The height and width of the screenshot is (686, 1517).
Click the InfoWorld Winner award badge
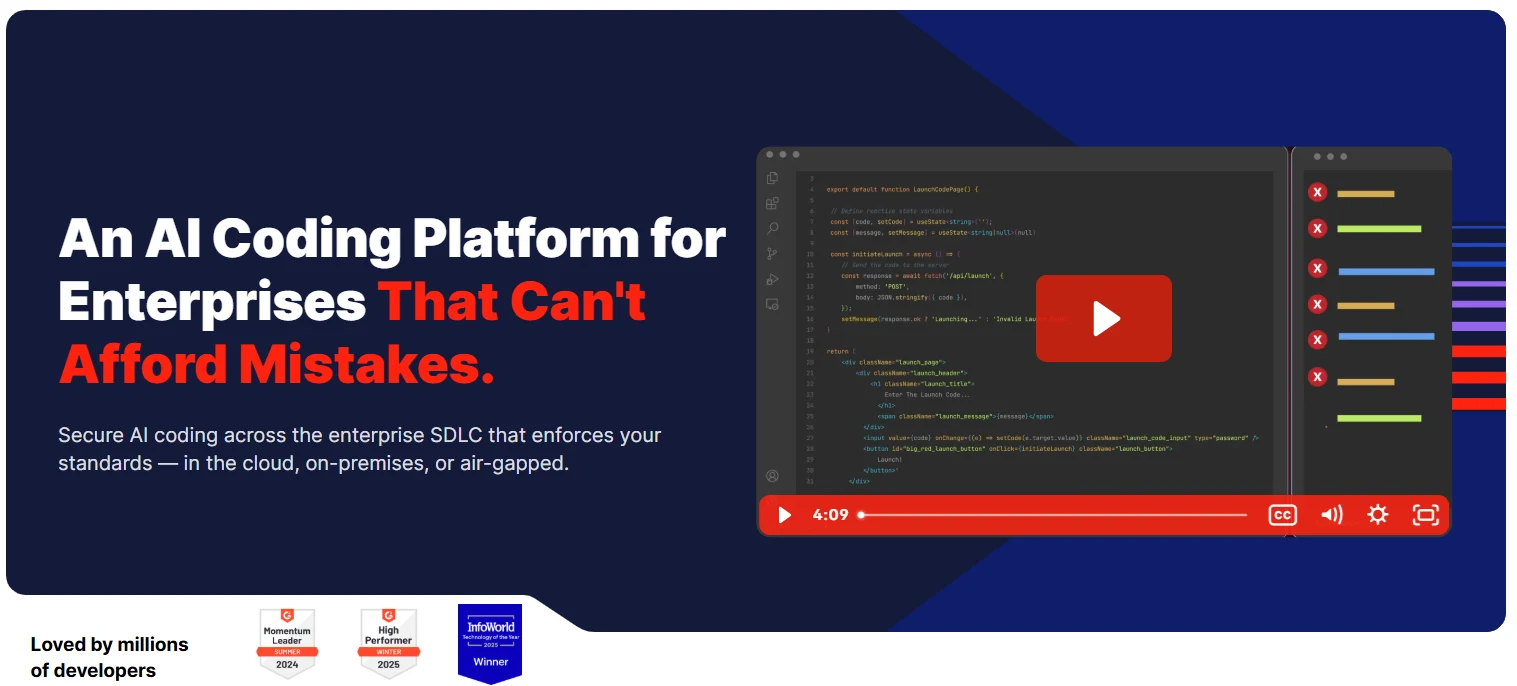click(x=490, y=643)
